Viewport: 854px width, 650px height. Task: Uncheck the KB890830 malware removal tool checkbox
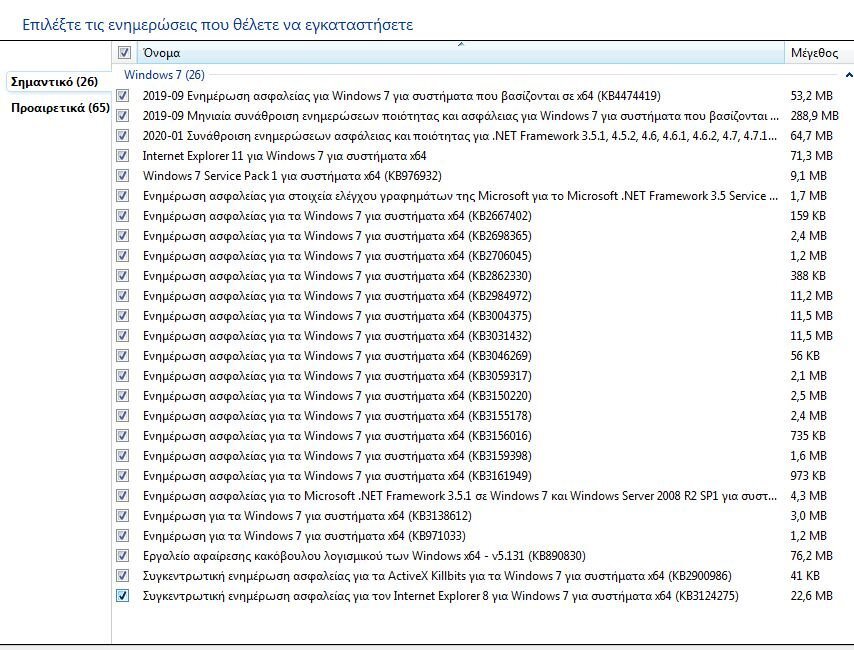click(123, 556)
